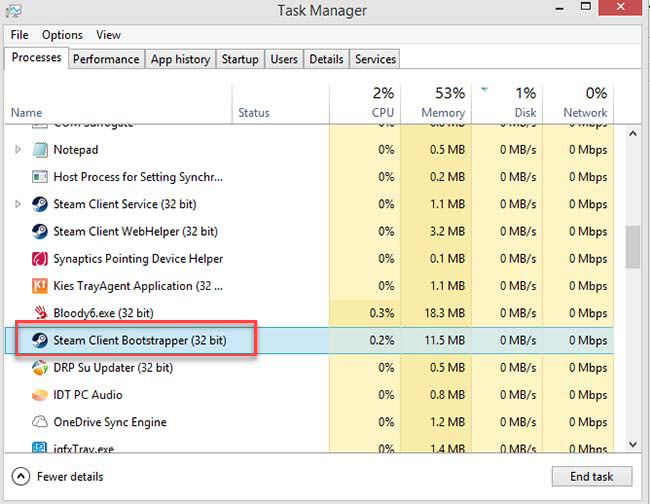This screenshot has width=650, height=504.
Task: Click the 11.5 MB memory value for Steam Bootstrapper
Action: (x=444, y=340)
